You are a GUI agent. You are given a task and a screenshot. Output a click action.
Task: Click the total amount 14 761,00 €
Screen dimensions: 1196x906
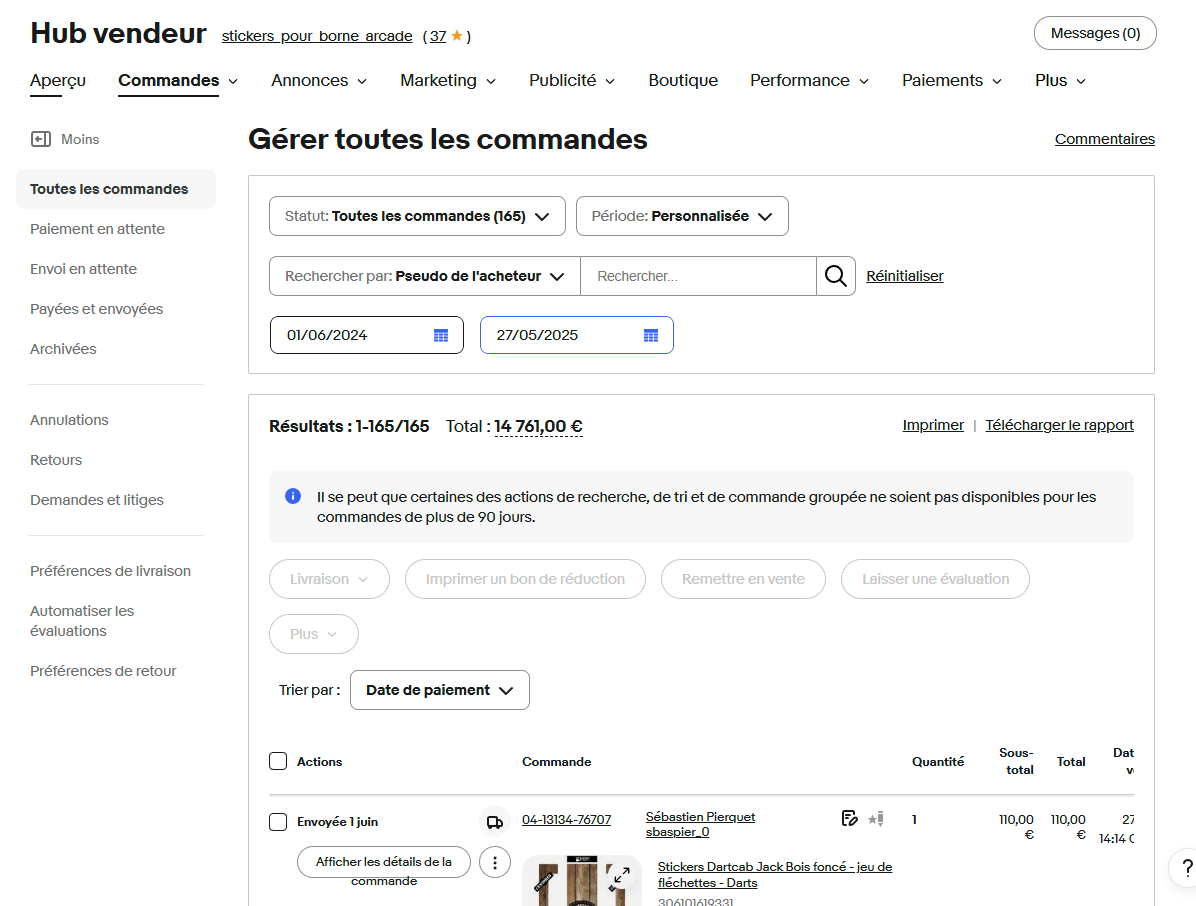pos(539,426)
